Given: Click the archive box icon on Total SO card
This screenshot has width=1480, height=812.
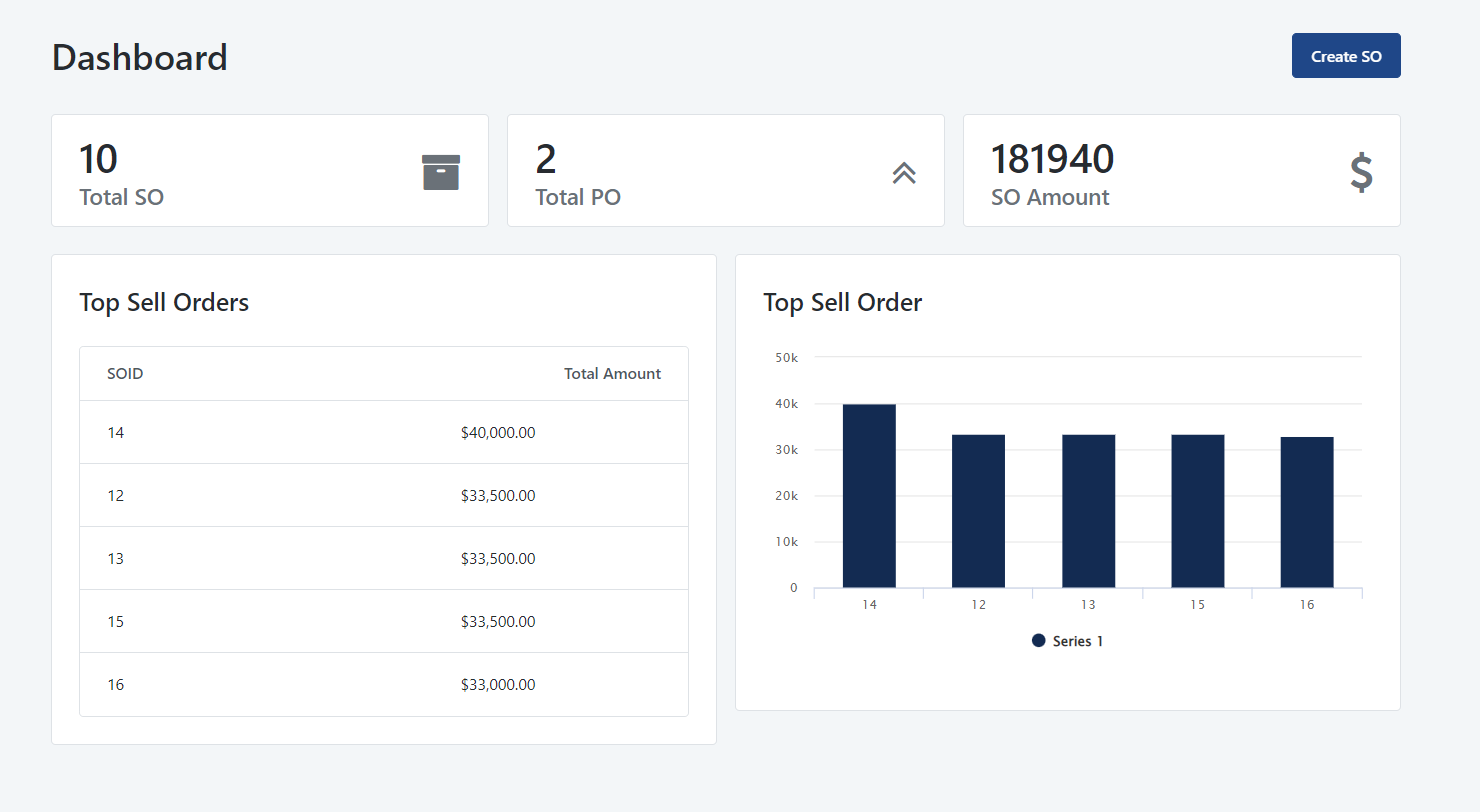Looking at the screenshot, I should 440,171.
